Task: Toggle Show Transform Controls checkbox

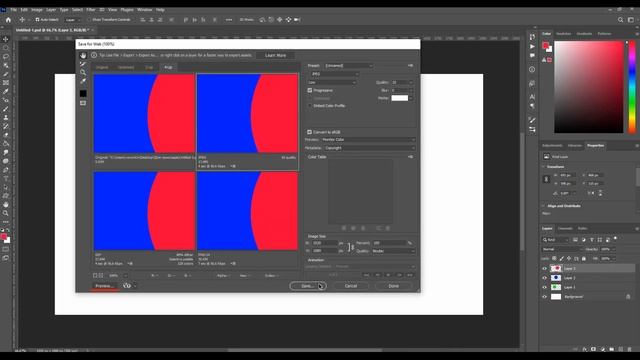Action: 89,20
